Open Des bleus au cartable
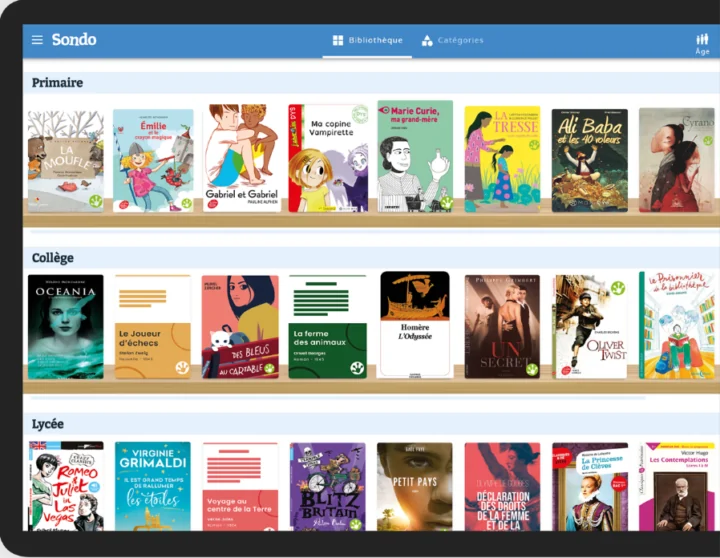 (x=240, y=327)
